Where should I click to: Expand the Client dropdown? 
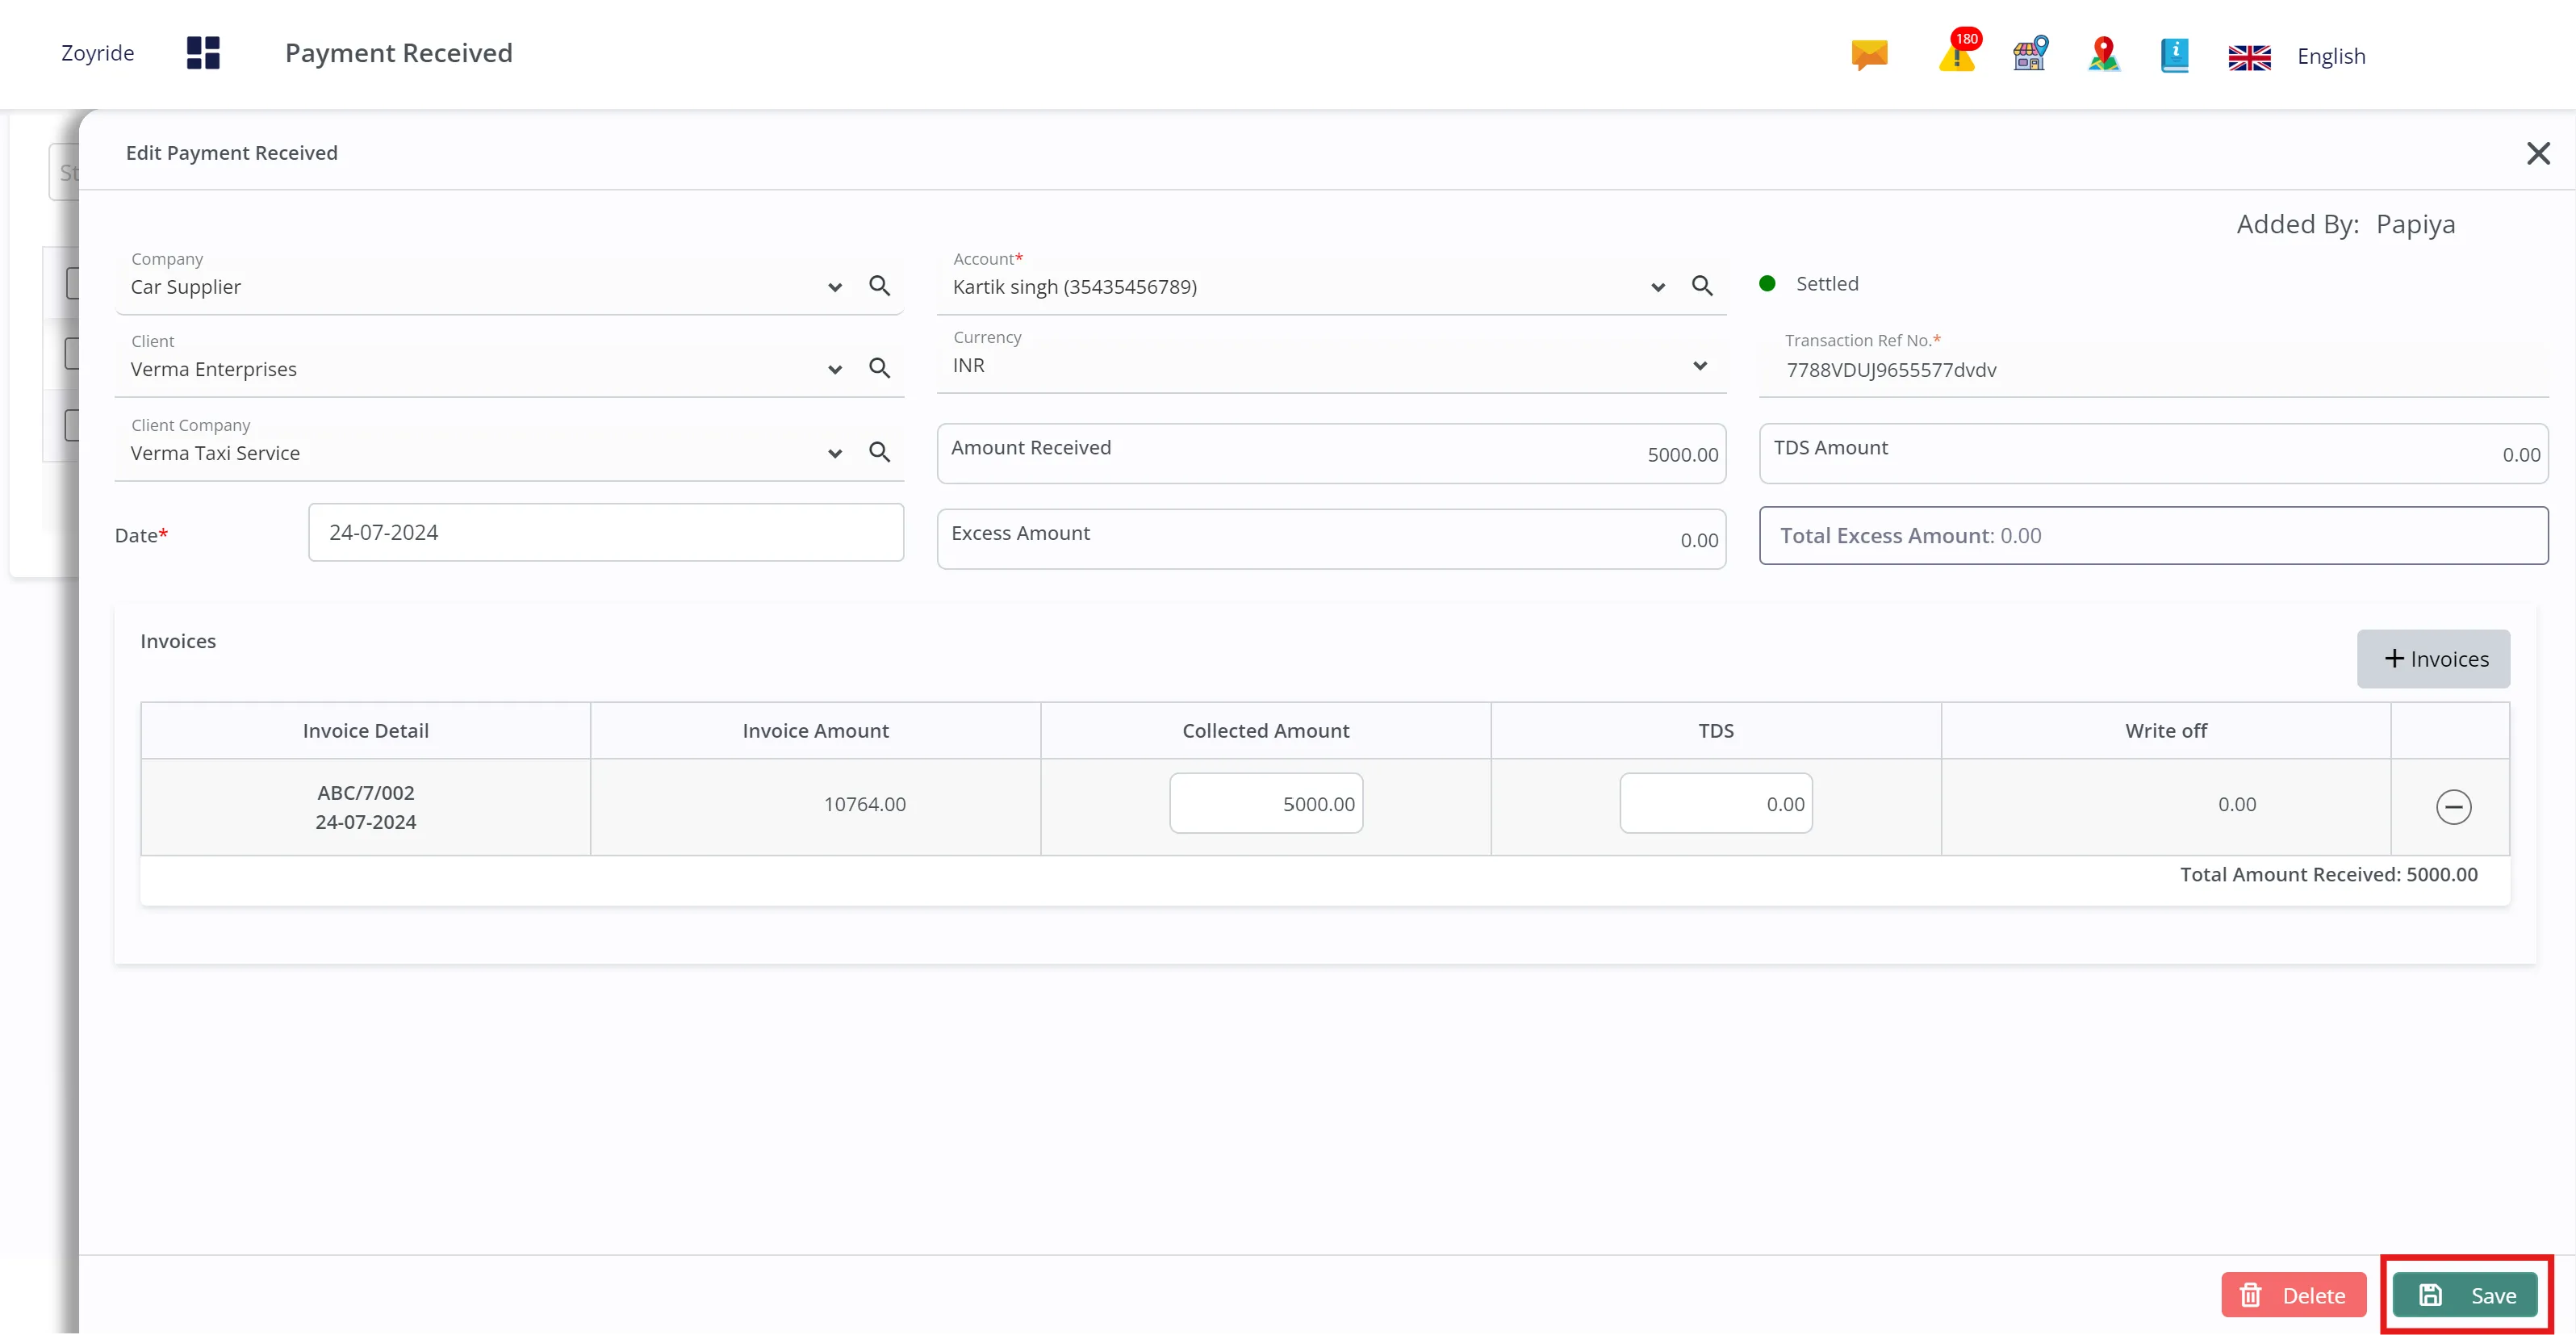click(835, 370)
